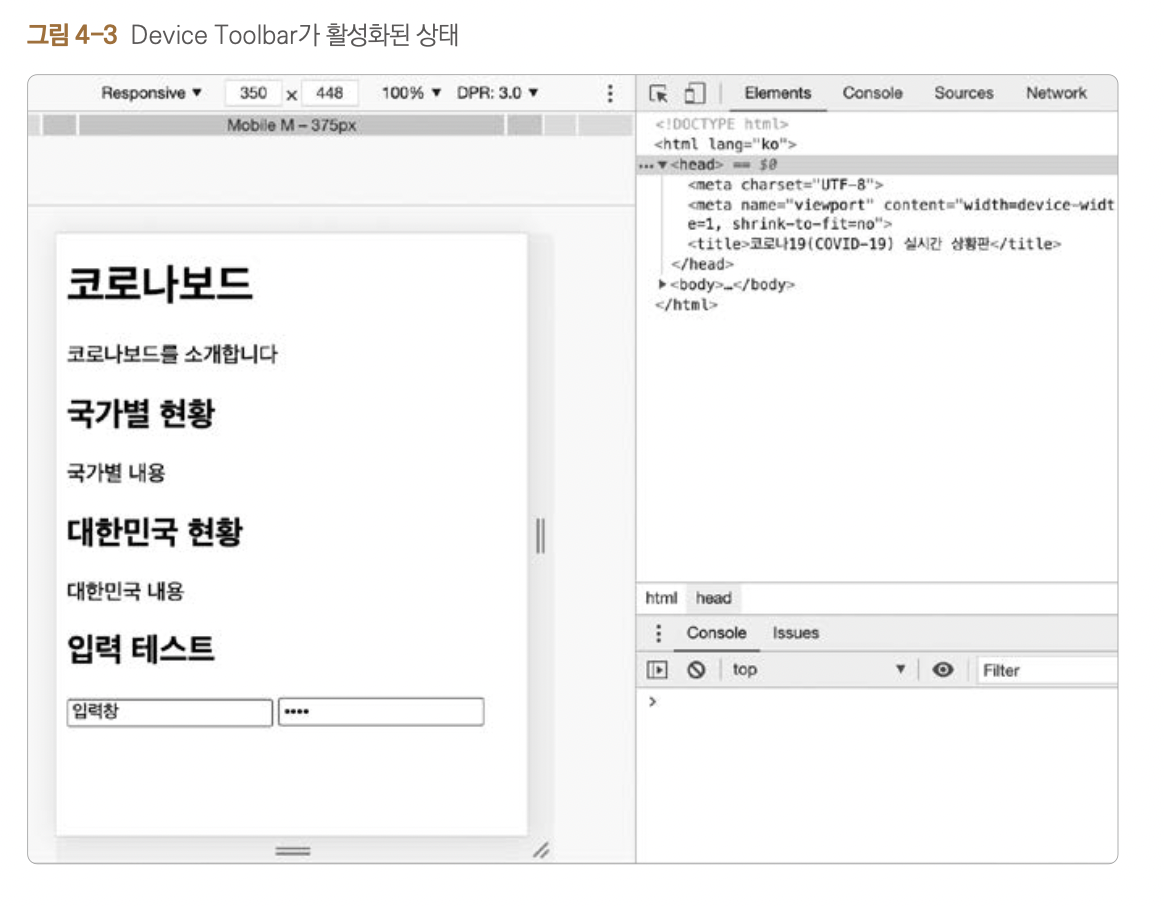Clear the console
Image resolution: width=1164 pixels, height=906 pixels.
coord(696,670)
